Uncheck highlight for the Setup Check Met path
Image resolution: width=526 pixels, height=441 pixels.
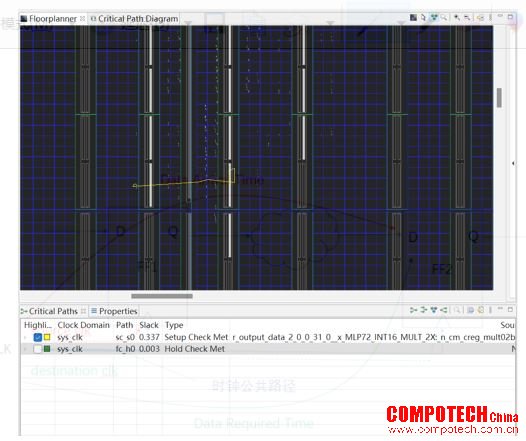38,337
